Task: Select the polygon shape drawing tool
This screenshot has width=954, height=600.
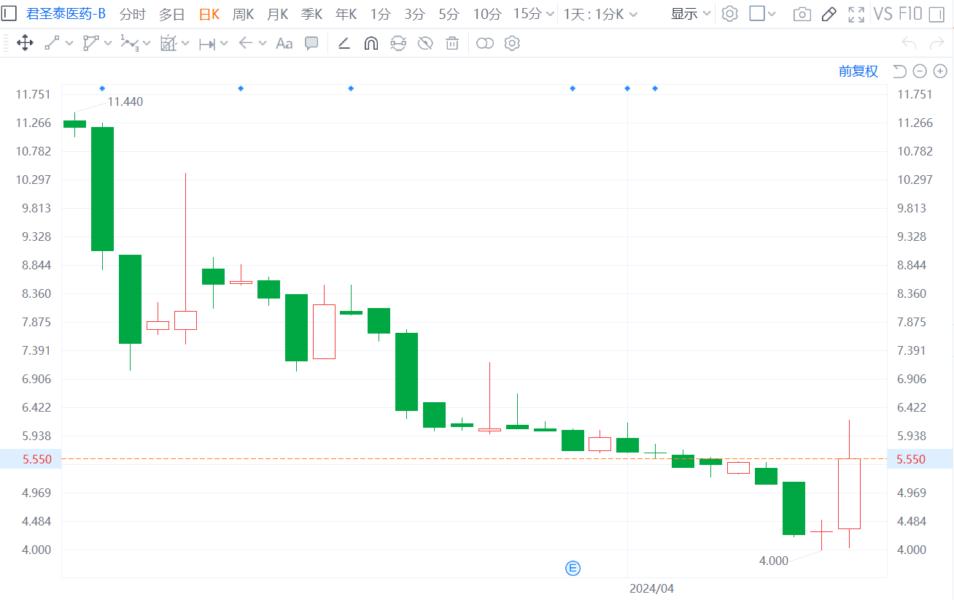Action: coord(91,43)
